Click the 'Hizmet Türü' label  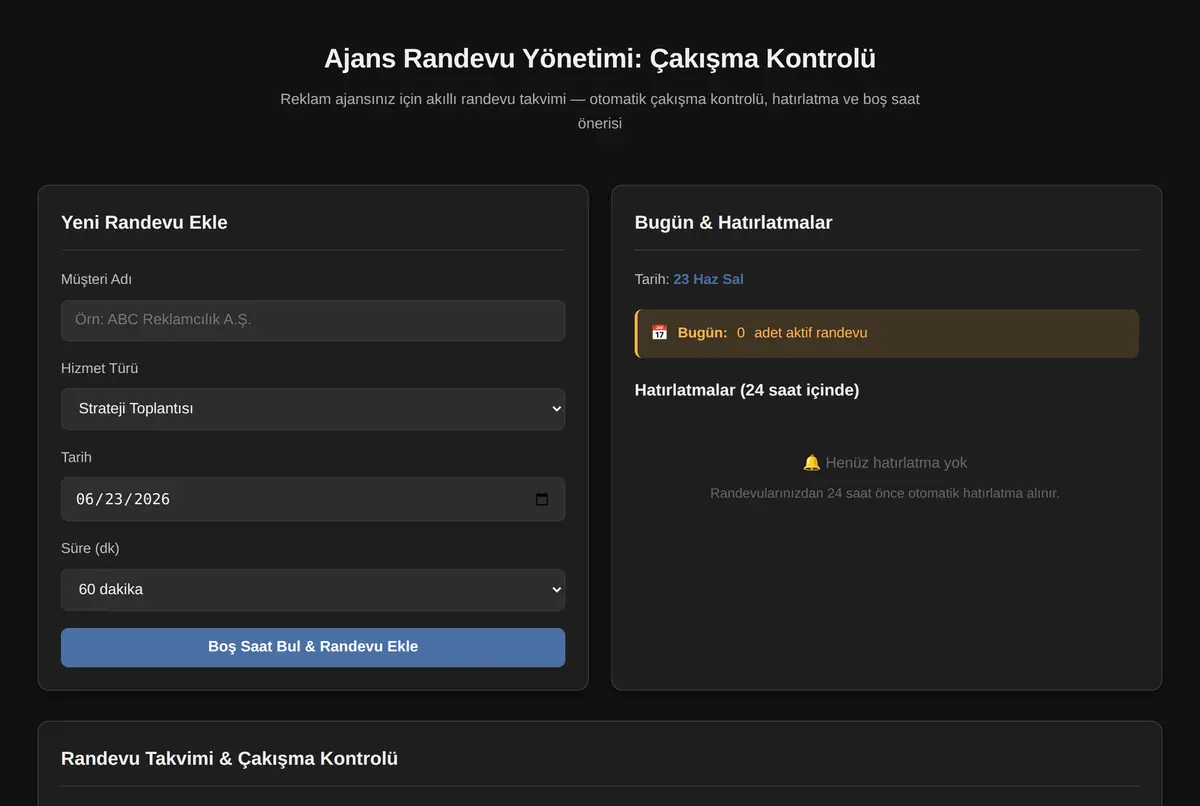[x=99, y=368]
